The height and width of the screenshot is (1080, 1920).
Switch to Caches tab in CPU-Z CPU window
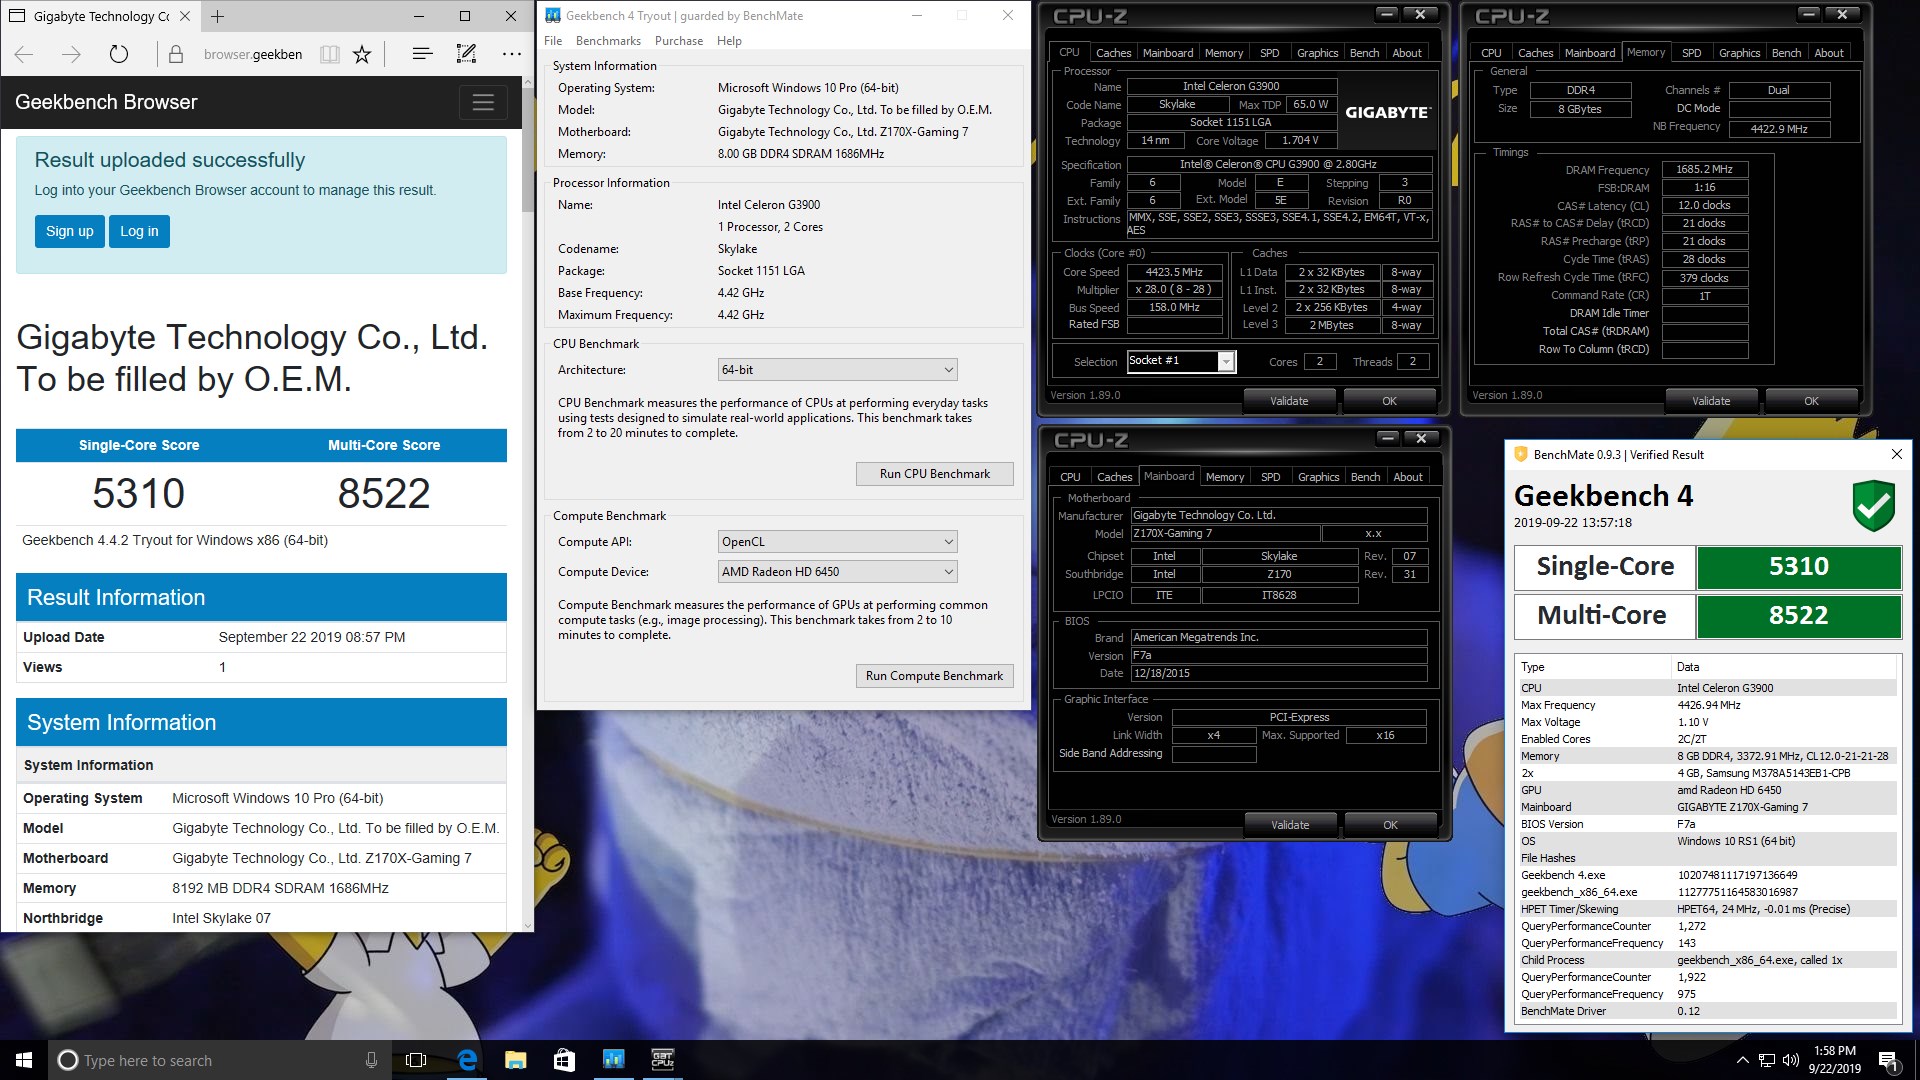coord(1113,53)
